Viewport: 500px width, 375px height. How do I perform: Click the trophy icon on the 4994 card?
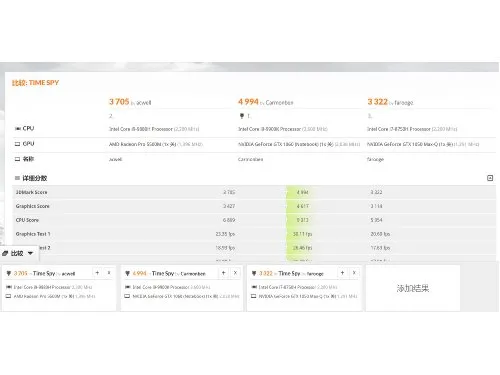point(127,273)
